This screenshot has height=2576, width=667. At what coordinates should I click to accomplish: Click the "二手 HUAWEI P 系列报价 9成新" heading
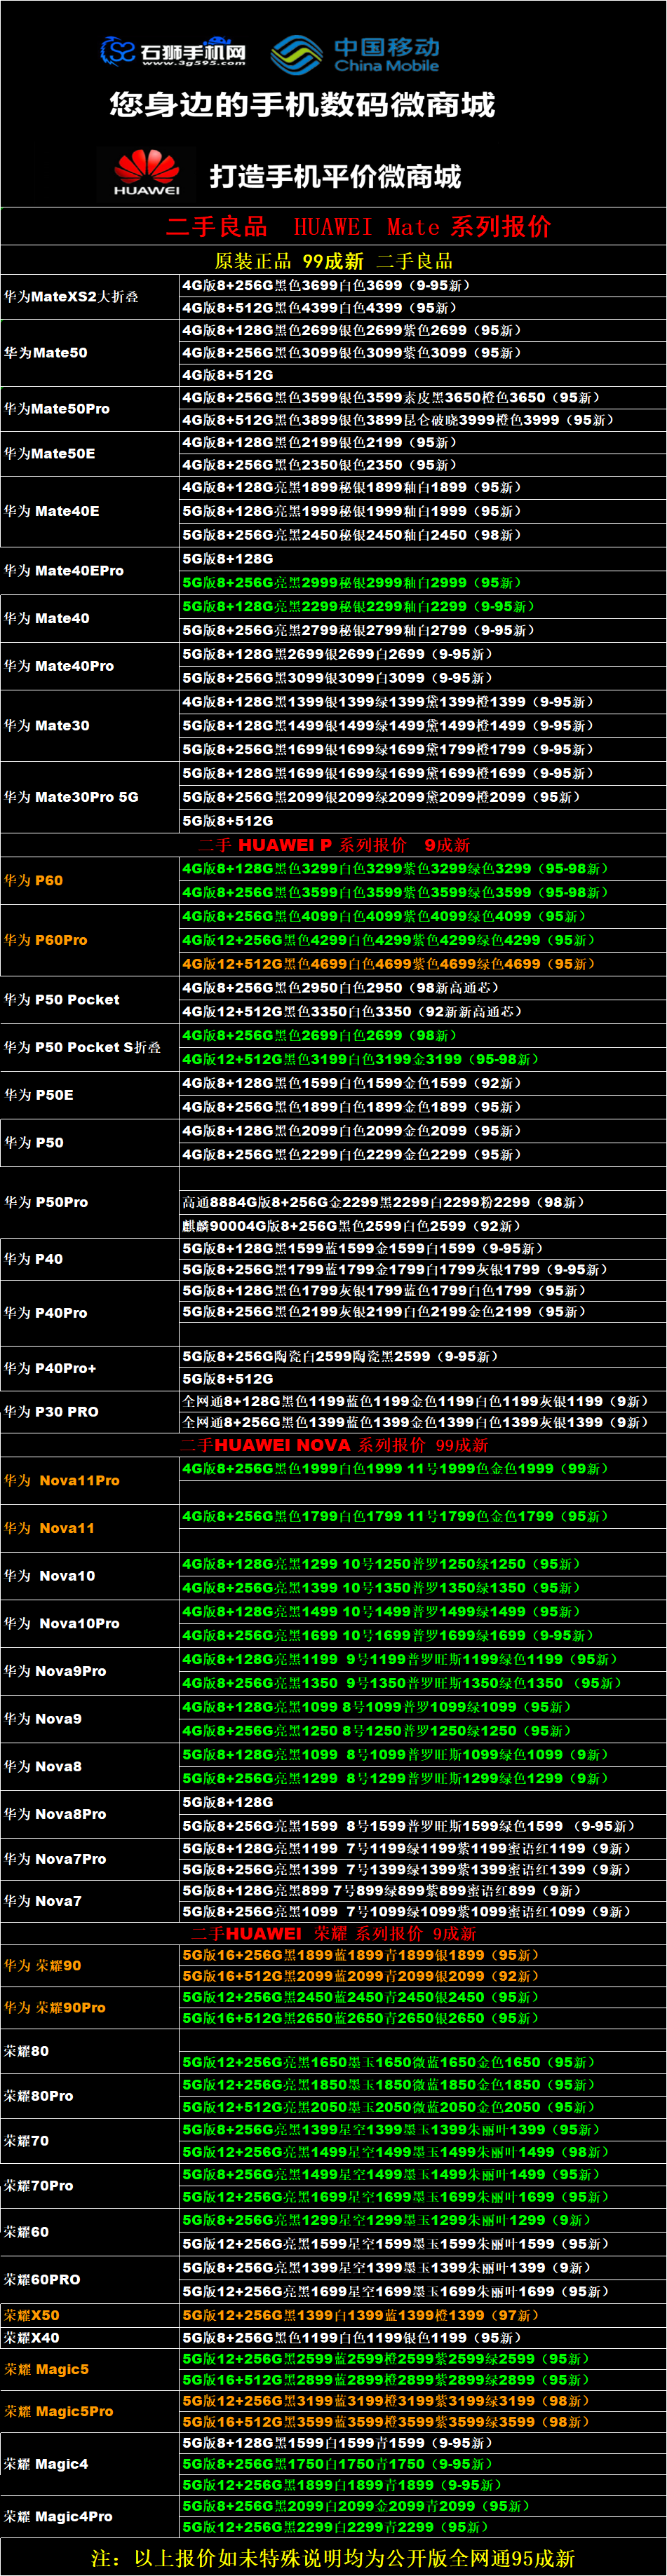[x=334, y=845]
